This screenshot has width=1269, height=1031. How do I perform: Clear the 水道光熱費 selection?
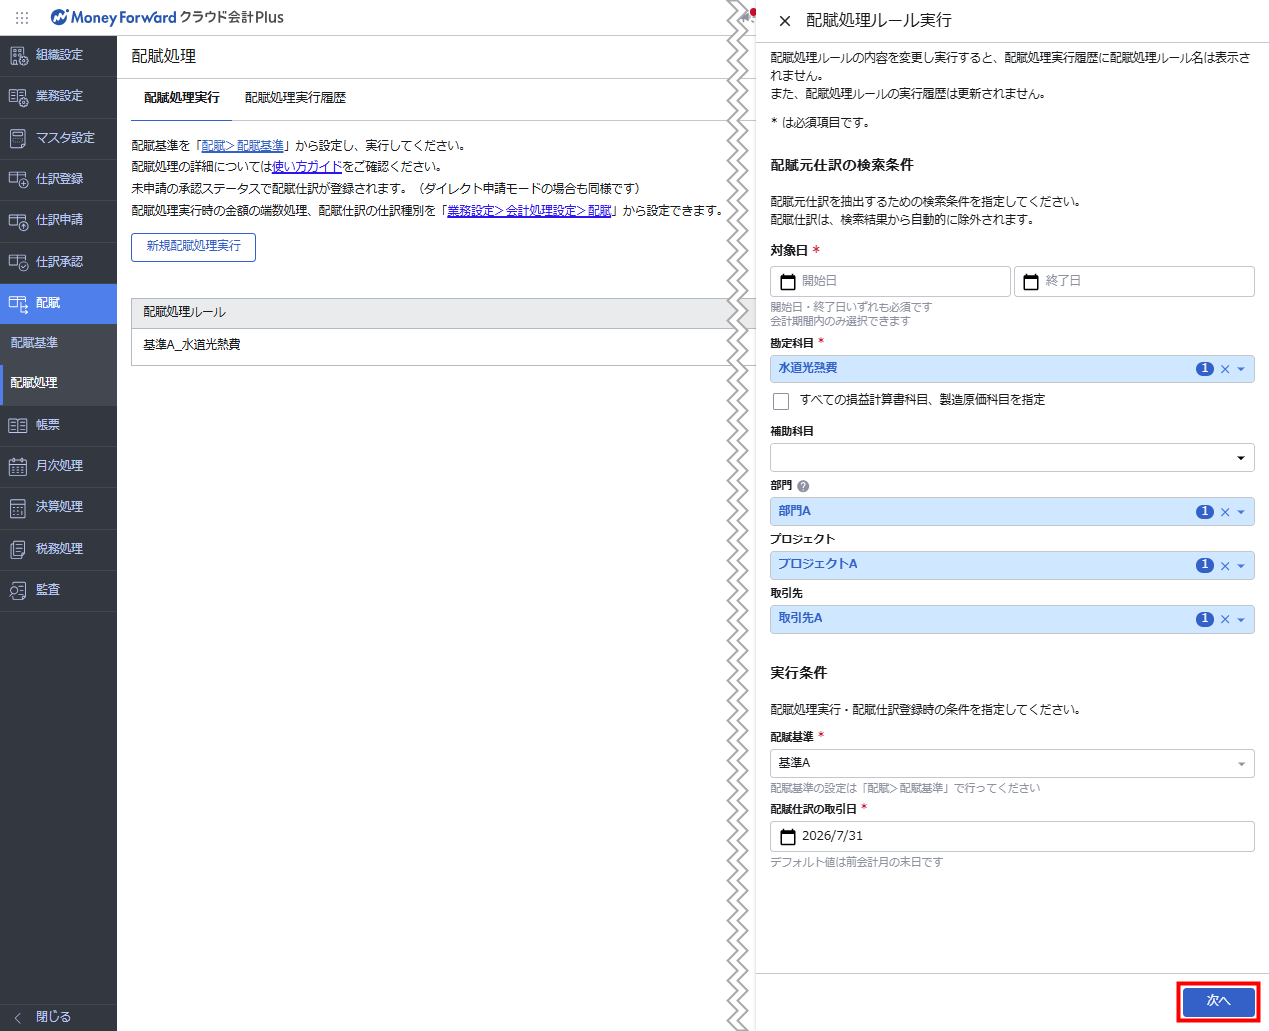pos(1225,369)
